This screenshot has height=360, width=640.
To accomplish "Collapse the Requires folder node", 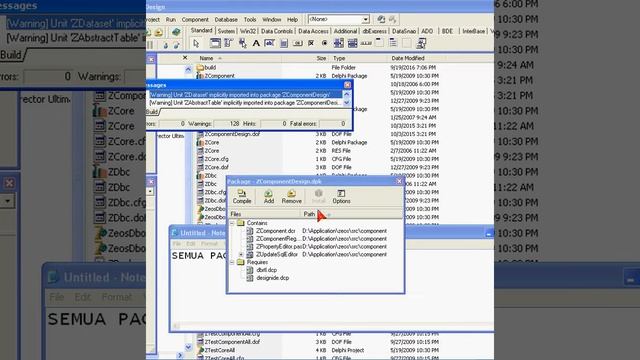I will tap(232, 262).
